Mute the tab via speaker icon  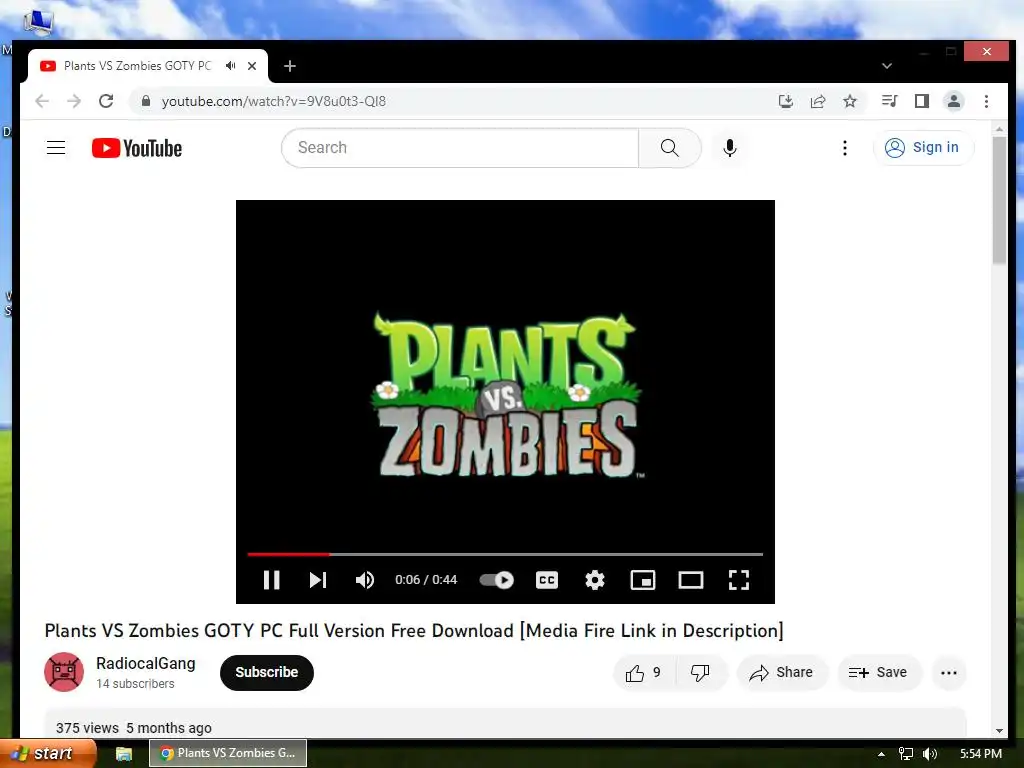[231, 66]
